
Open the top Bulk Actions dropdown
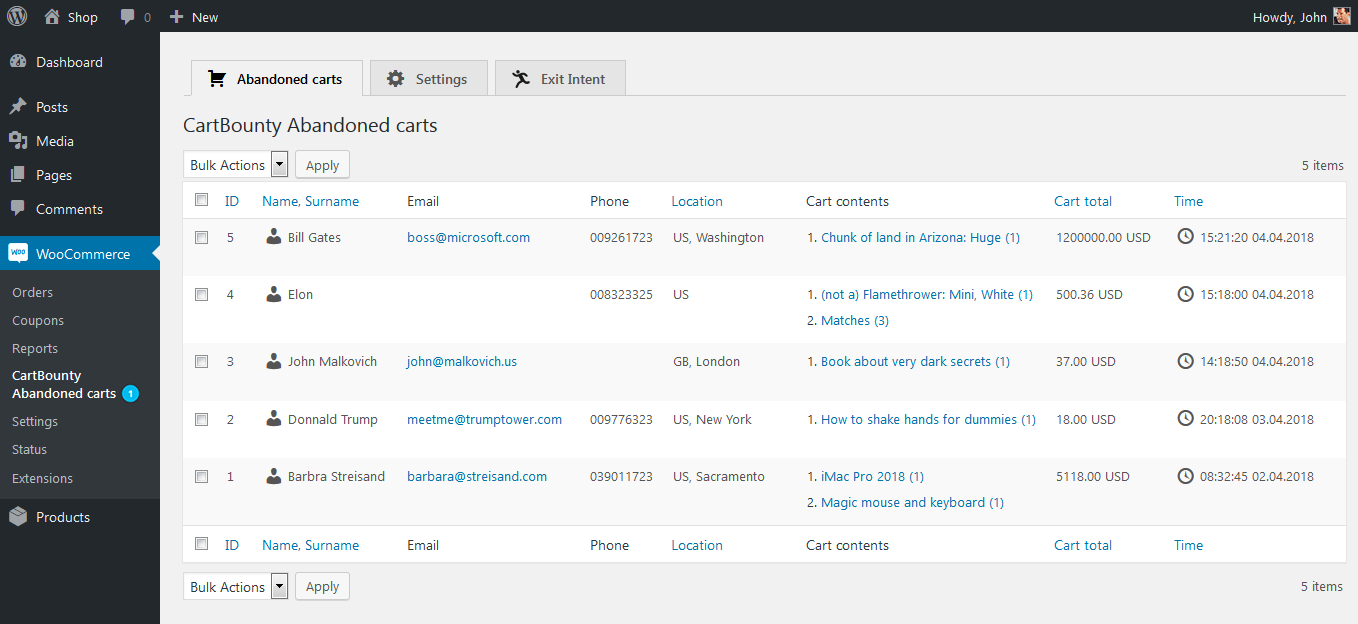click(236, 165)
